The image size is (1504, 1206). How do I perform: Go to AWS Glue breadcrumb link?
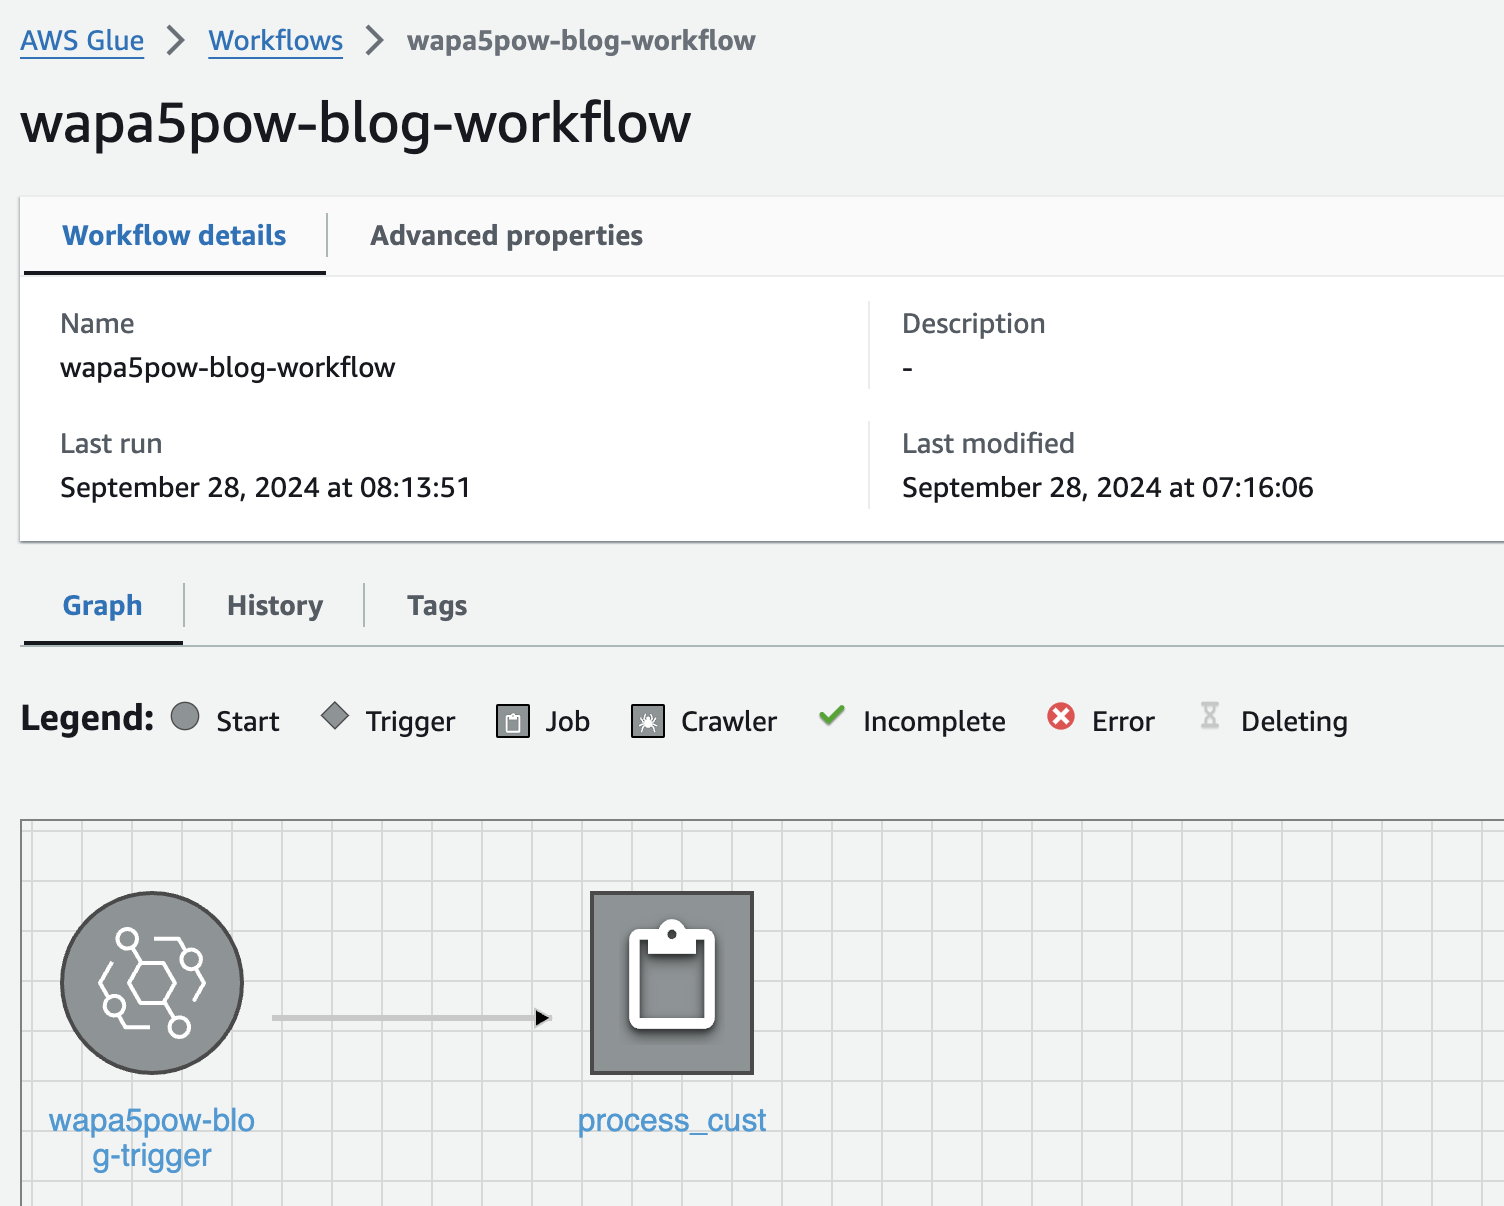tap(82, 41)
